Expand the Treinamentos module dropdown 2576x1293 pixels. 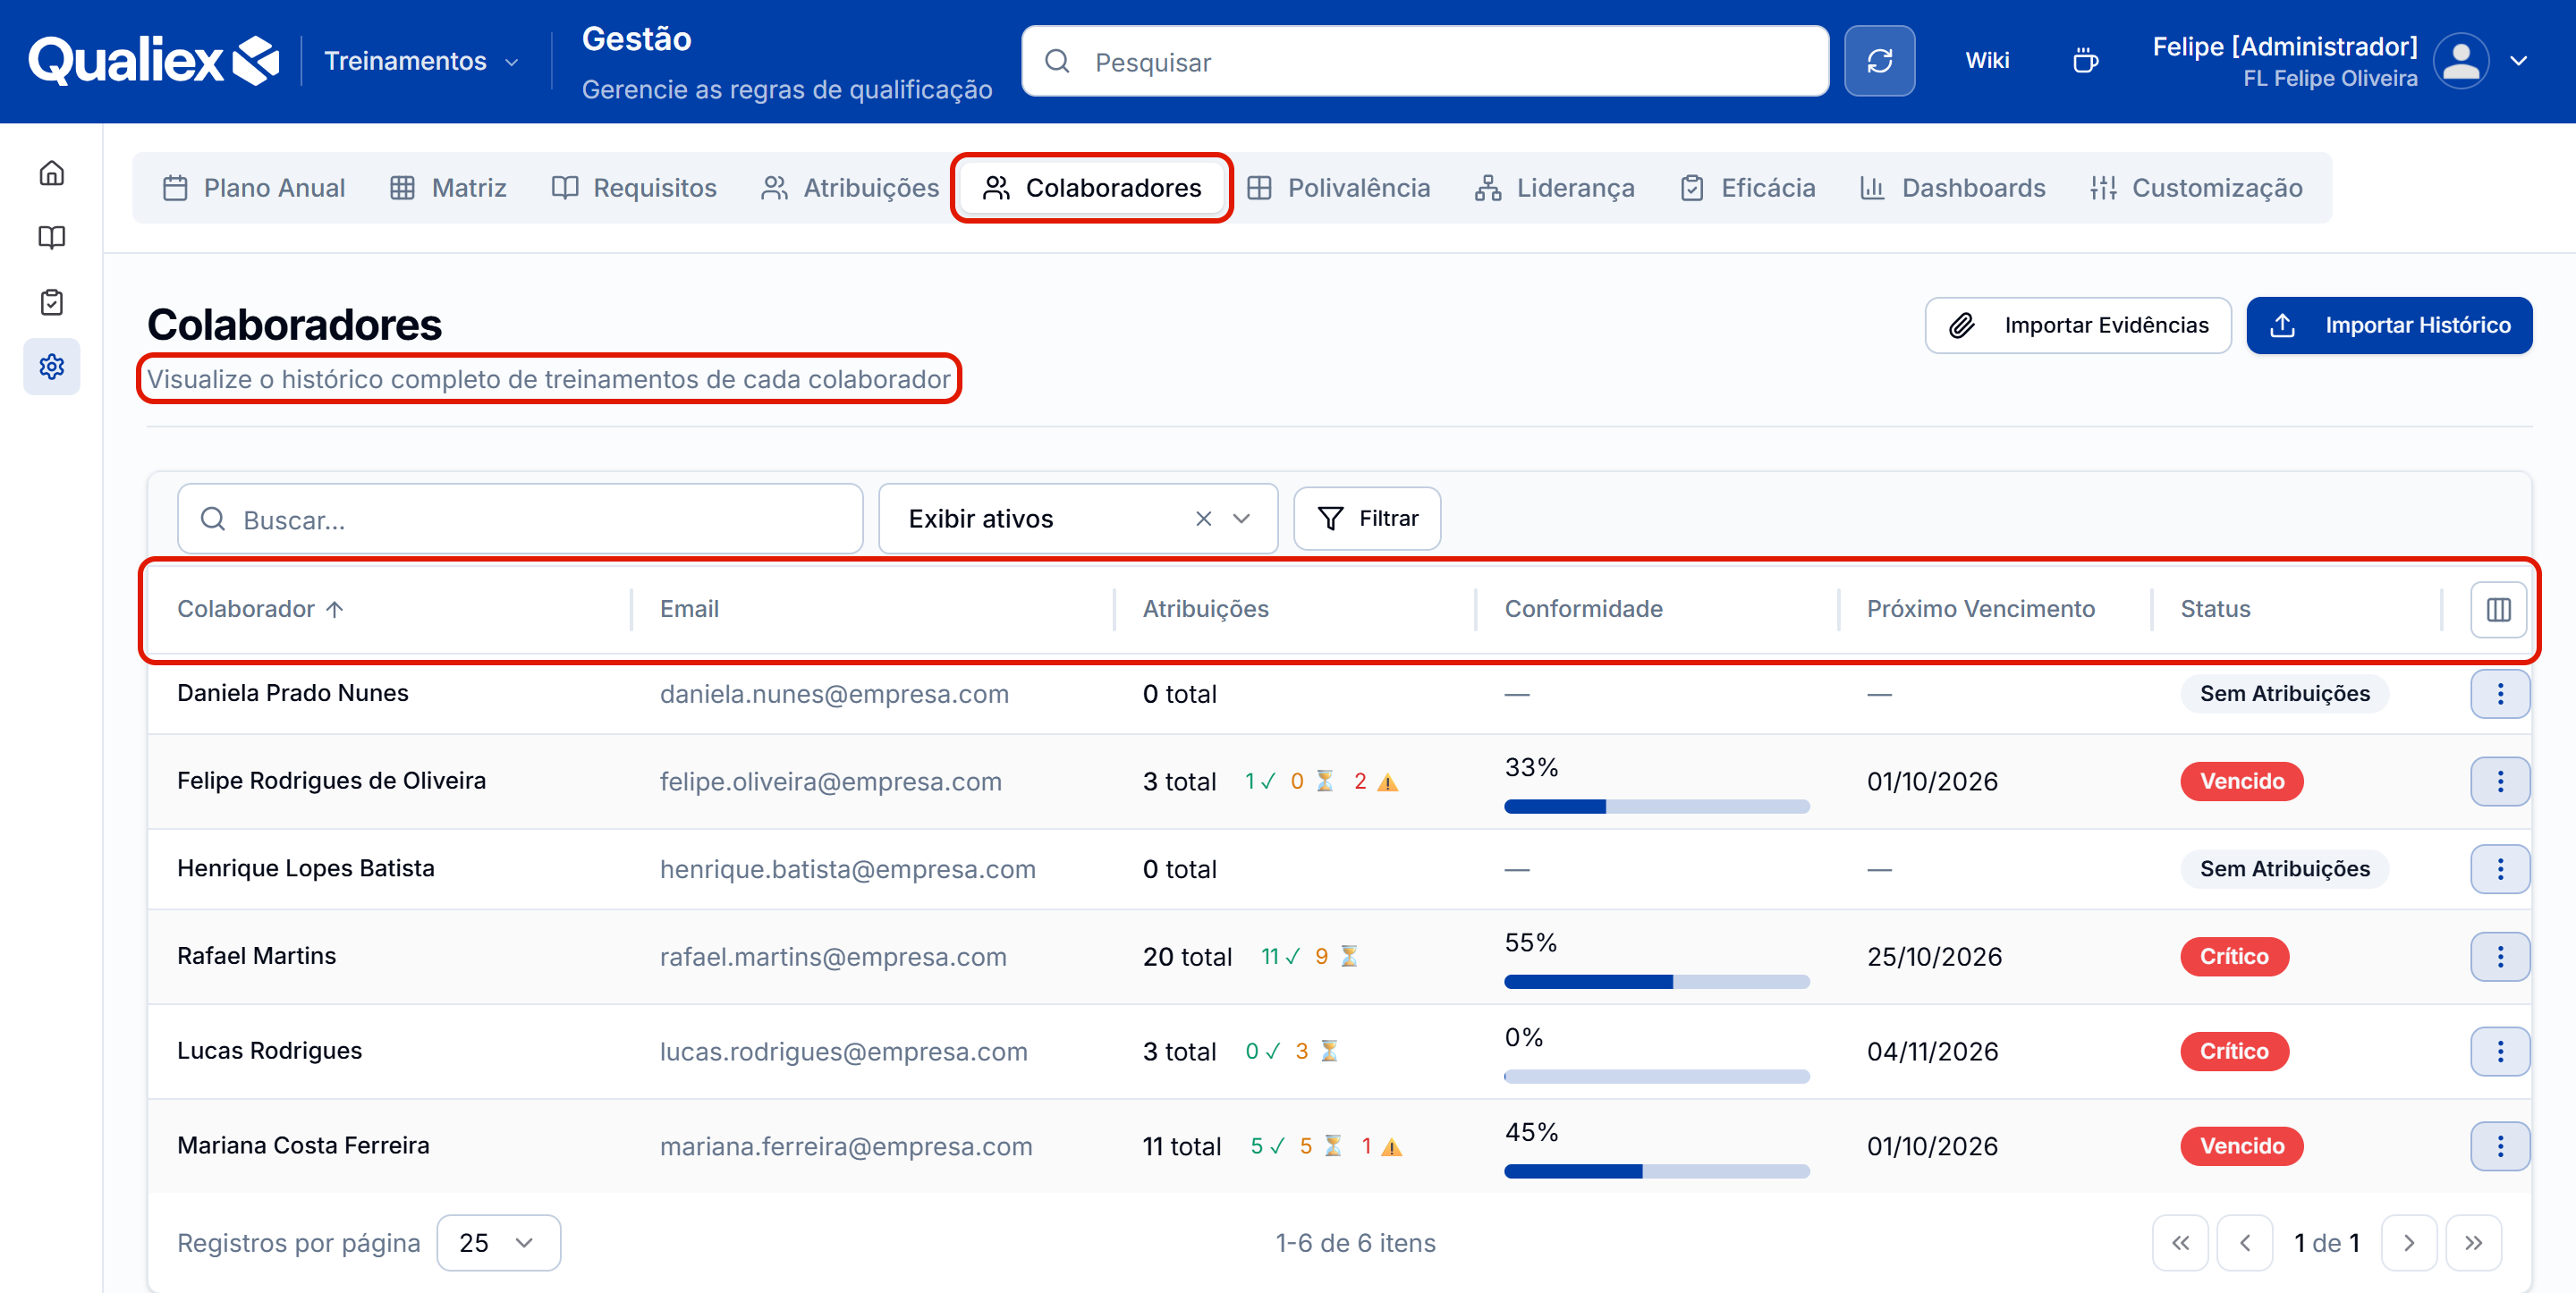(x=421, y=61)
